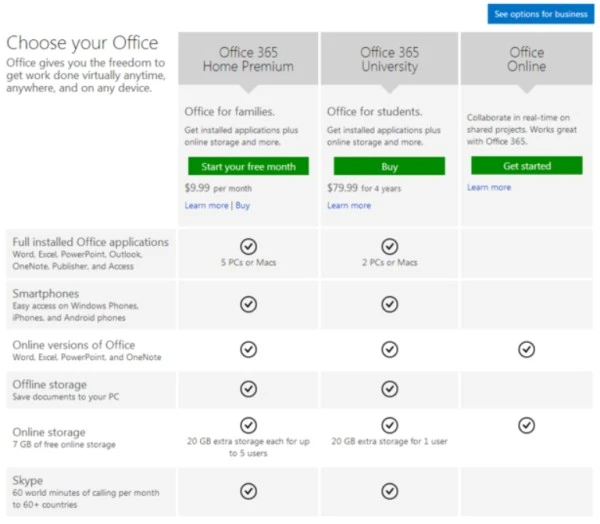Click the 'Online versions of Office' row title
The image size is (600, 524).
[73, 345]
